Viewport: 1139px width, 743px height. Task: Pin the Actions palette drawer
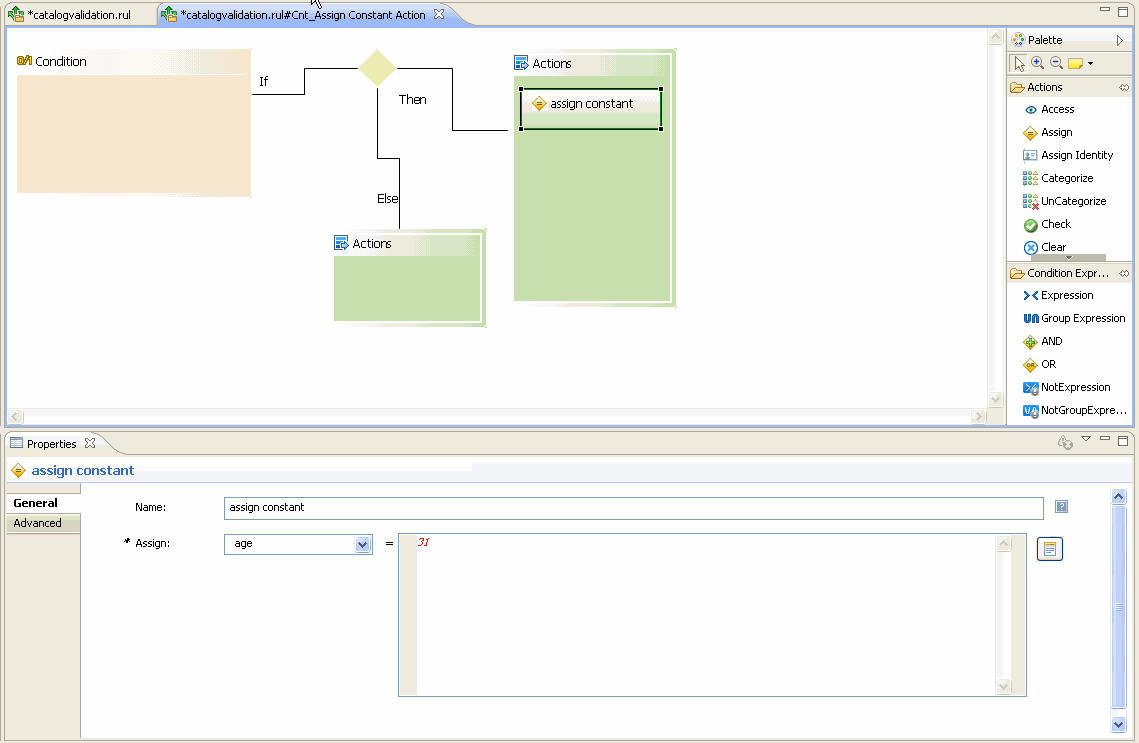[x=1124, y=87]
